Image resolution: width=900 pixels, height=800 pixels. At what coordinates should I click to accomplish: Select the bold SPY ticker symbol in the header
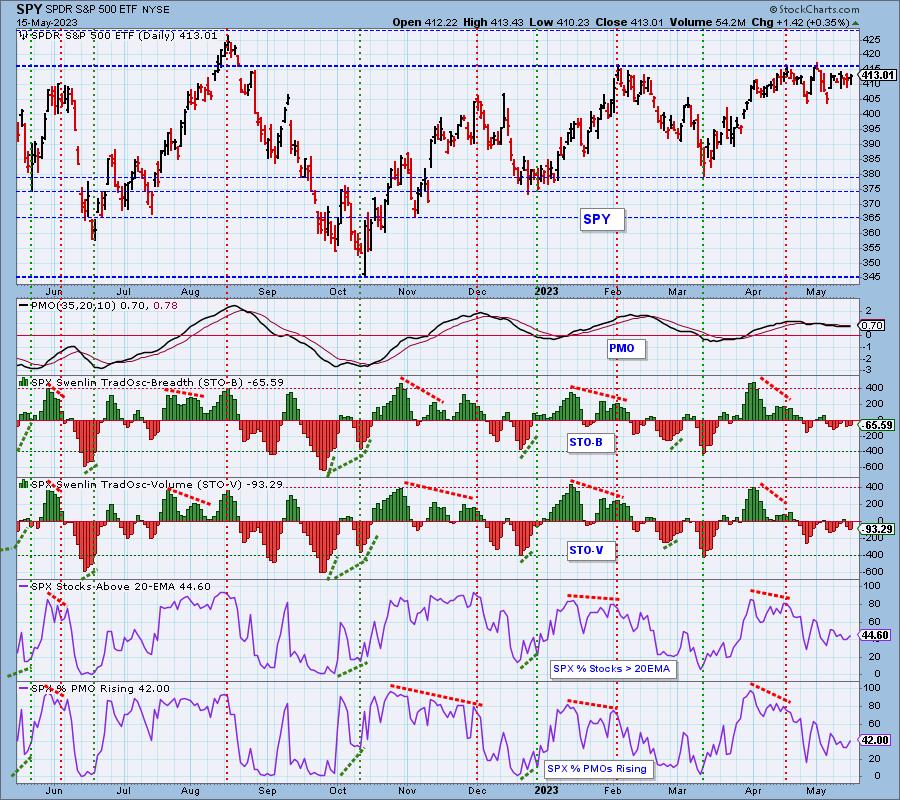(x=29, y=9)
